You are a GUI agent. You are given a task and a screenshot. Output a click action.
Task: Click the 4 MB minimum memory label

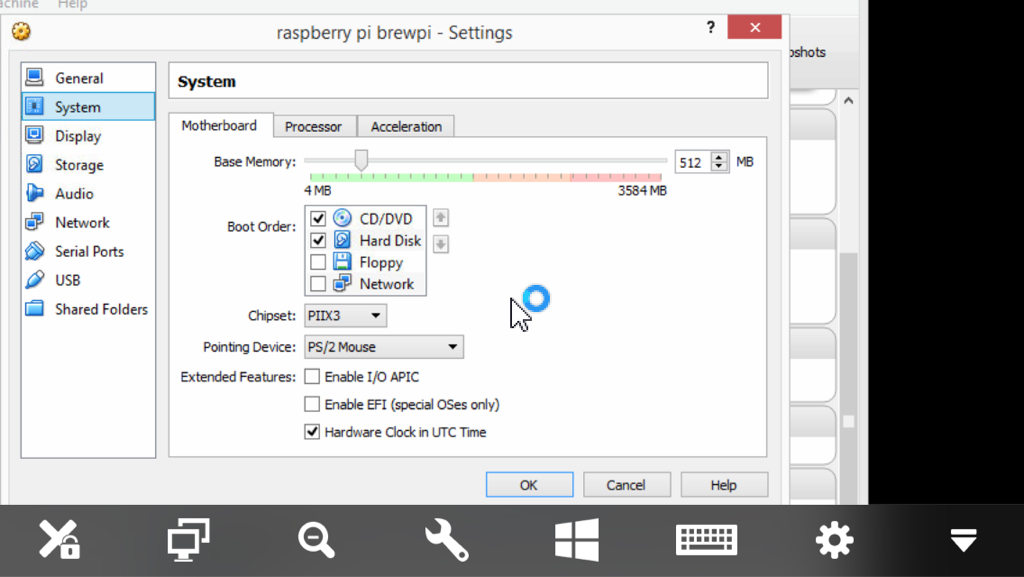pyautogui.click(x=318, y=191)
